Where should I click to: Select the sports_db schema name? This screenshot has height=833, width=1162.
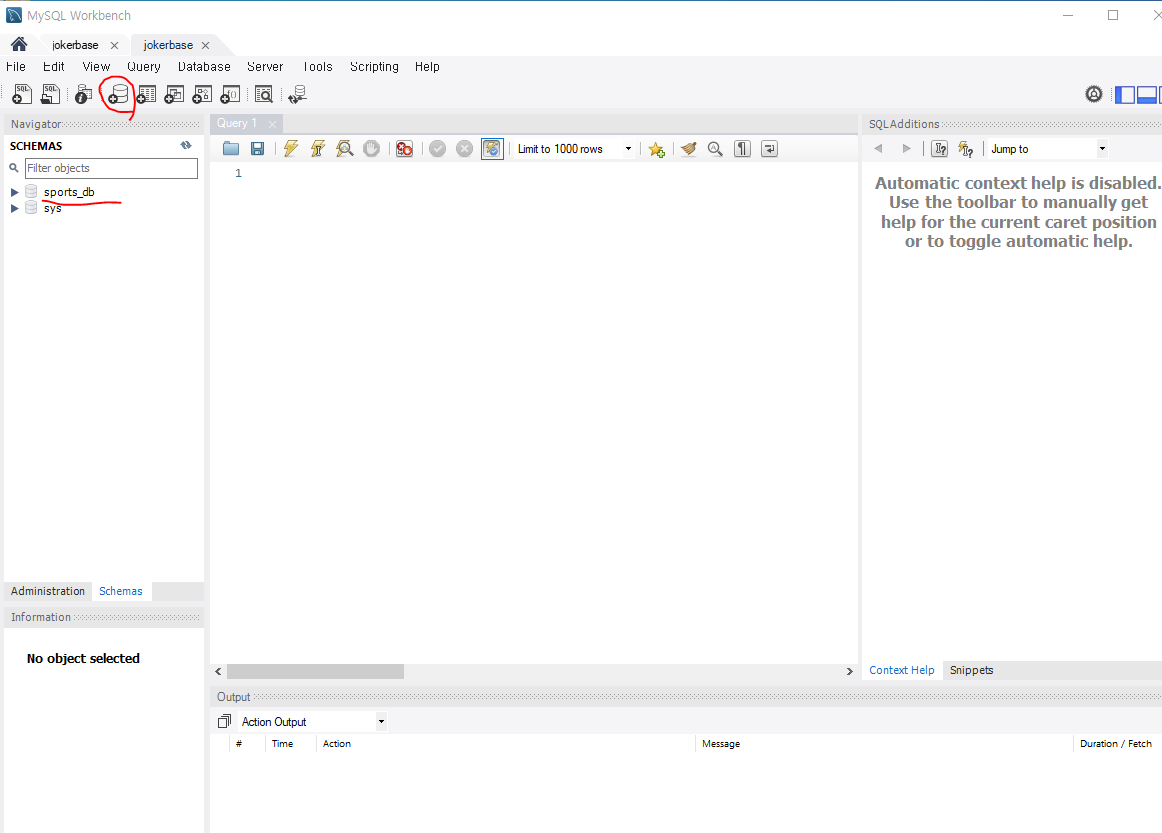(69, 192)
